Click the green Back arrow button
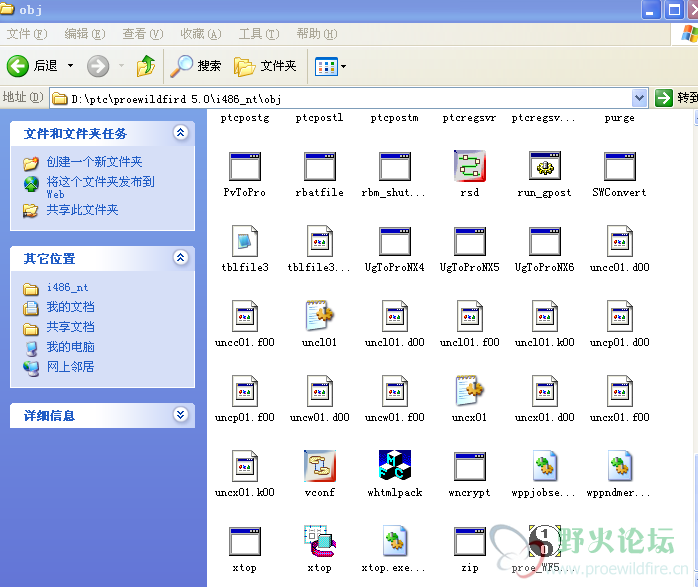This screenshot has height=587, width=698. [18, 66]
